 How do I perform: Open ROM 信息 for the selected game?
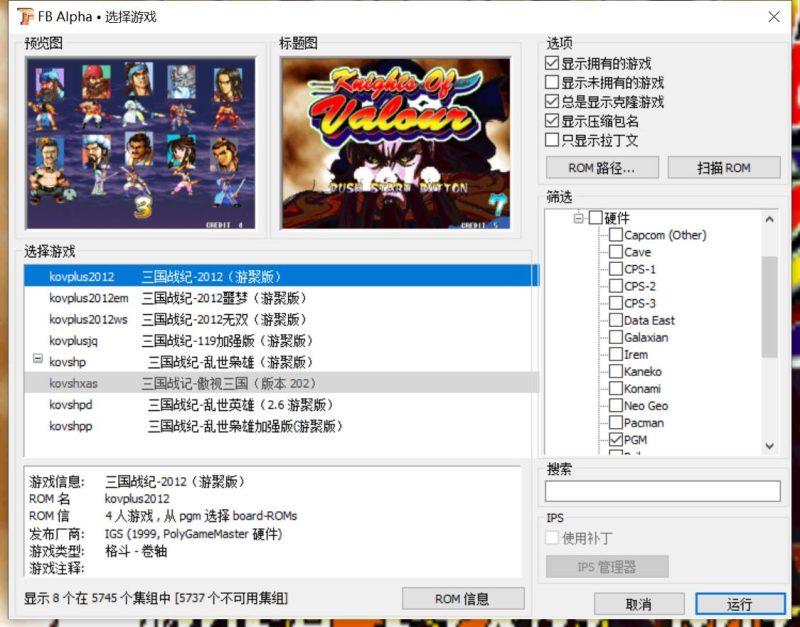tap(463, 599)
